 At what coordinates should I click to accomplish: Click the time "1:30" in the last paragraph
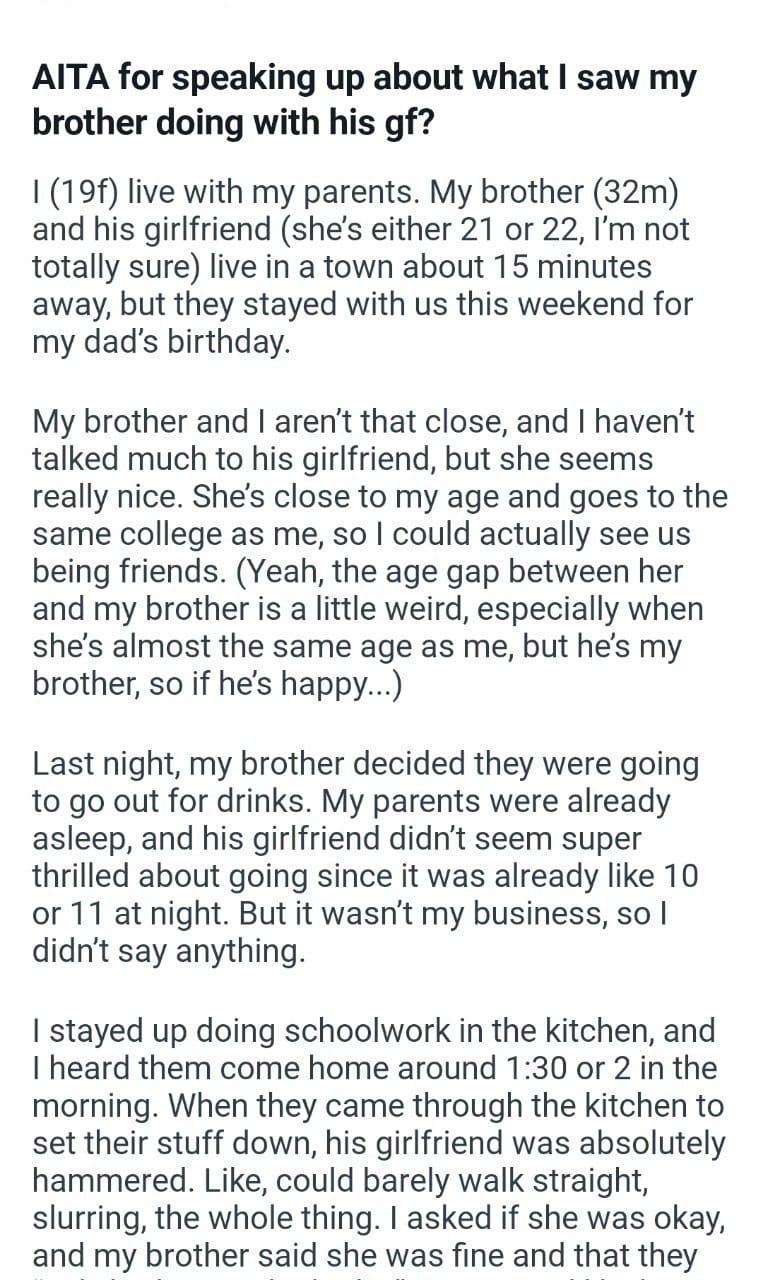pyautogui.click(x=537, y=1068)
